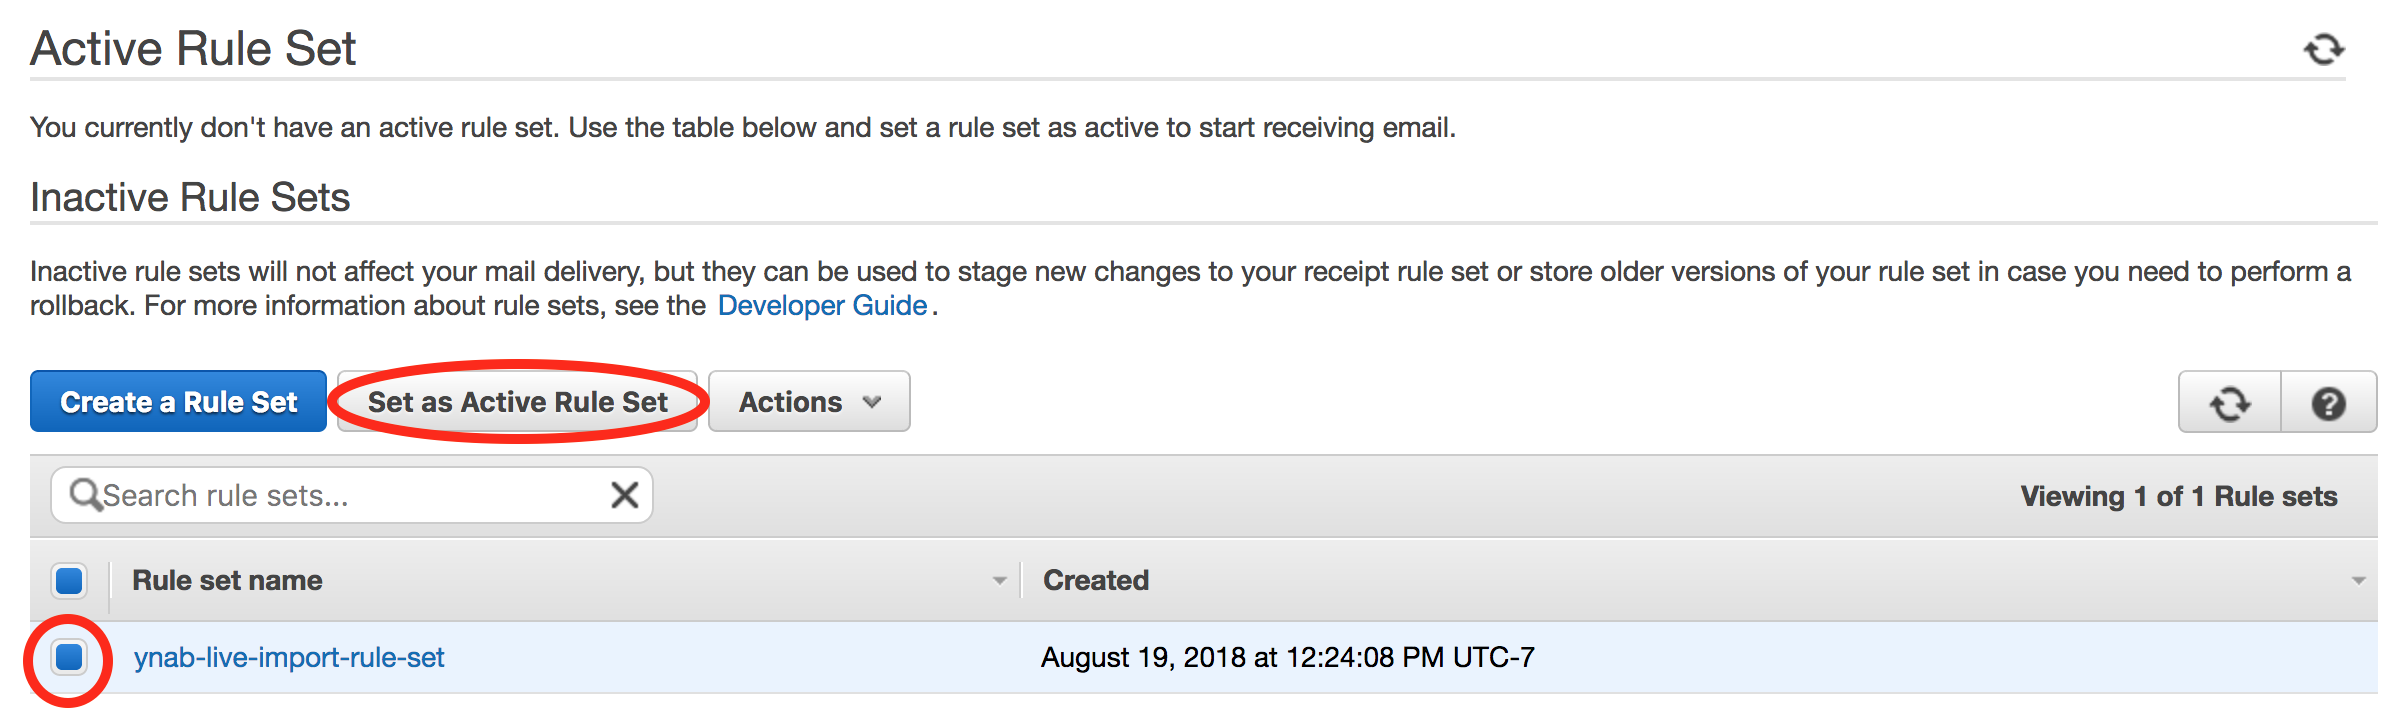
Task: Click the Rule set name column header
Action: coord(227,580)
